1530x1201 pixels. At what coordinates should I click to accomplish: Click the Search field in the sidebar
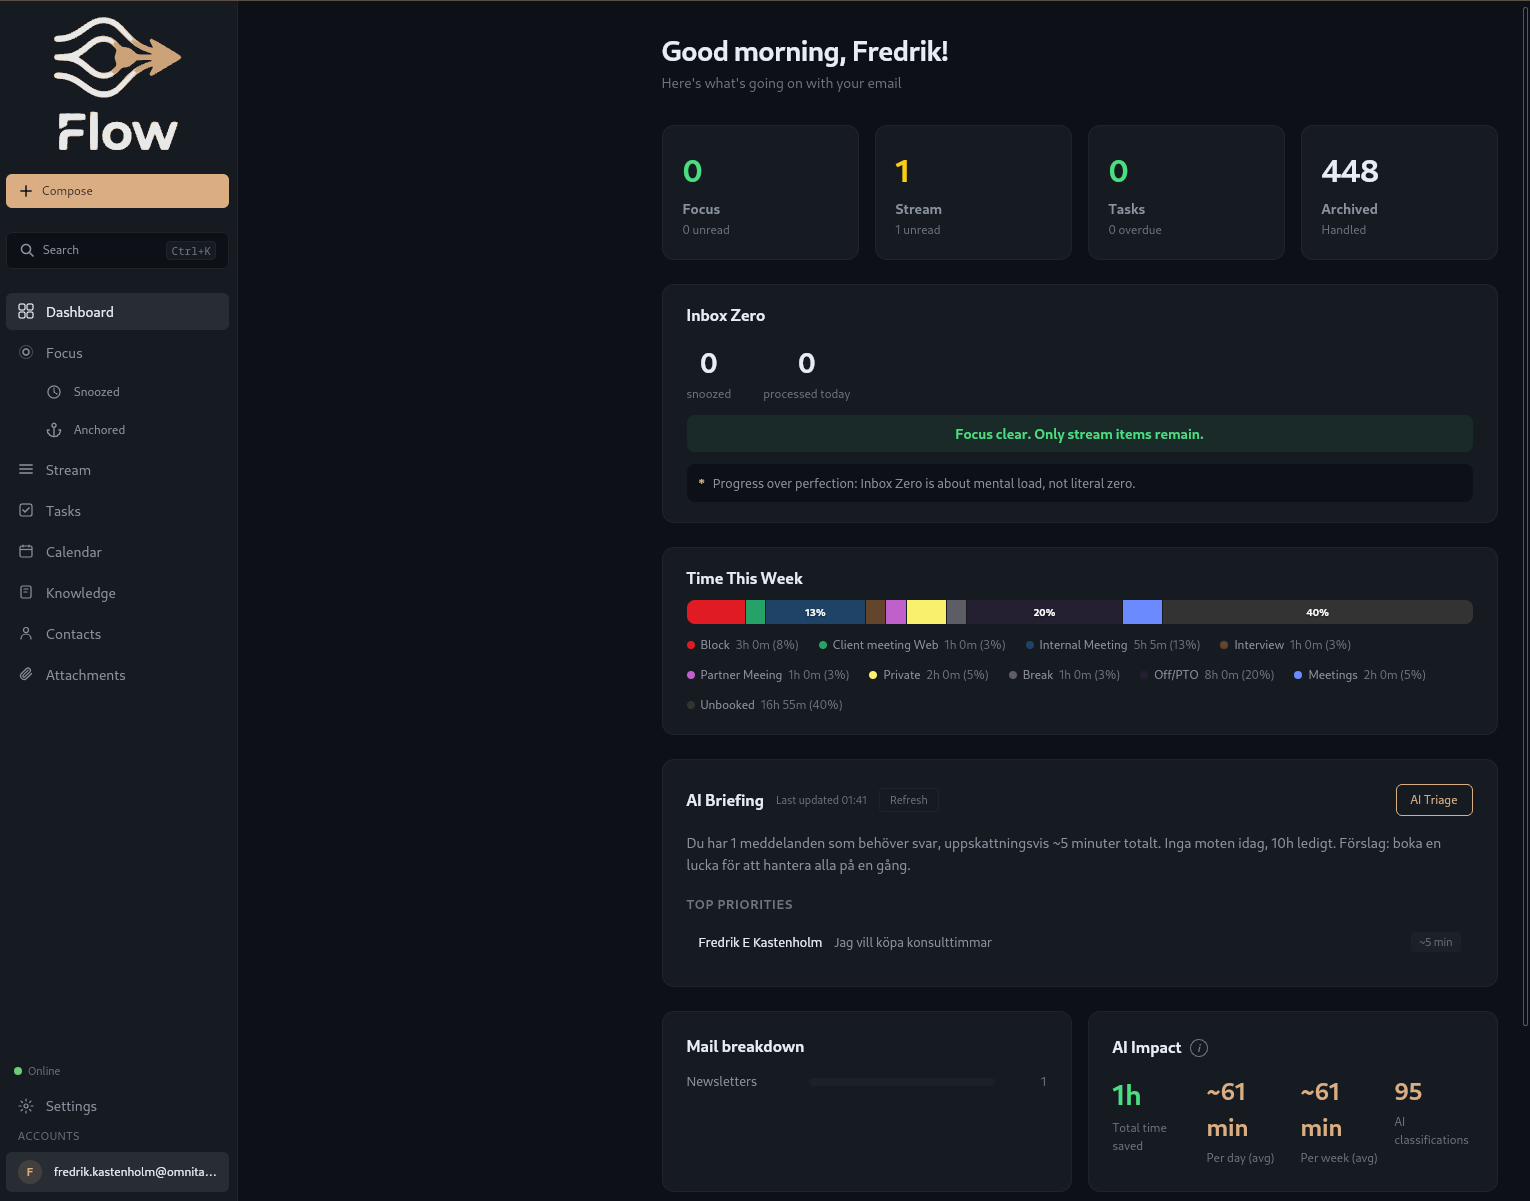(117, 250)
